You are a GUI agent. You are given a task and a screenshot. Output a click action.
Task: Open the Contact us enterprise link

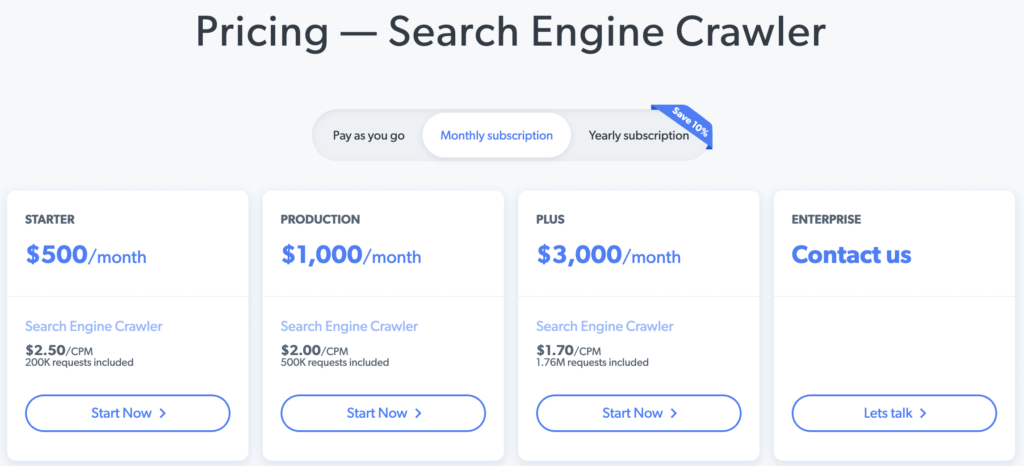tap(851, 254)
